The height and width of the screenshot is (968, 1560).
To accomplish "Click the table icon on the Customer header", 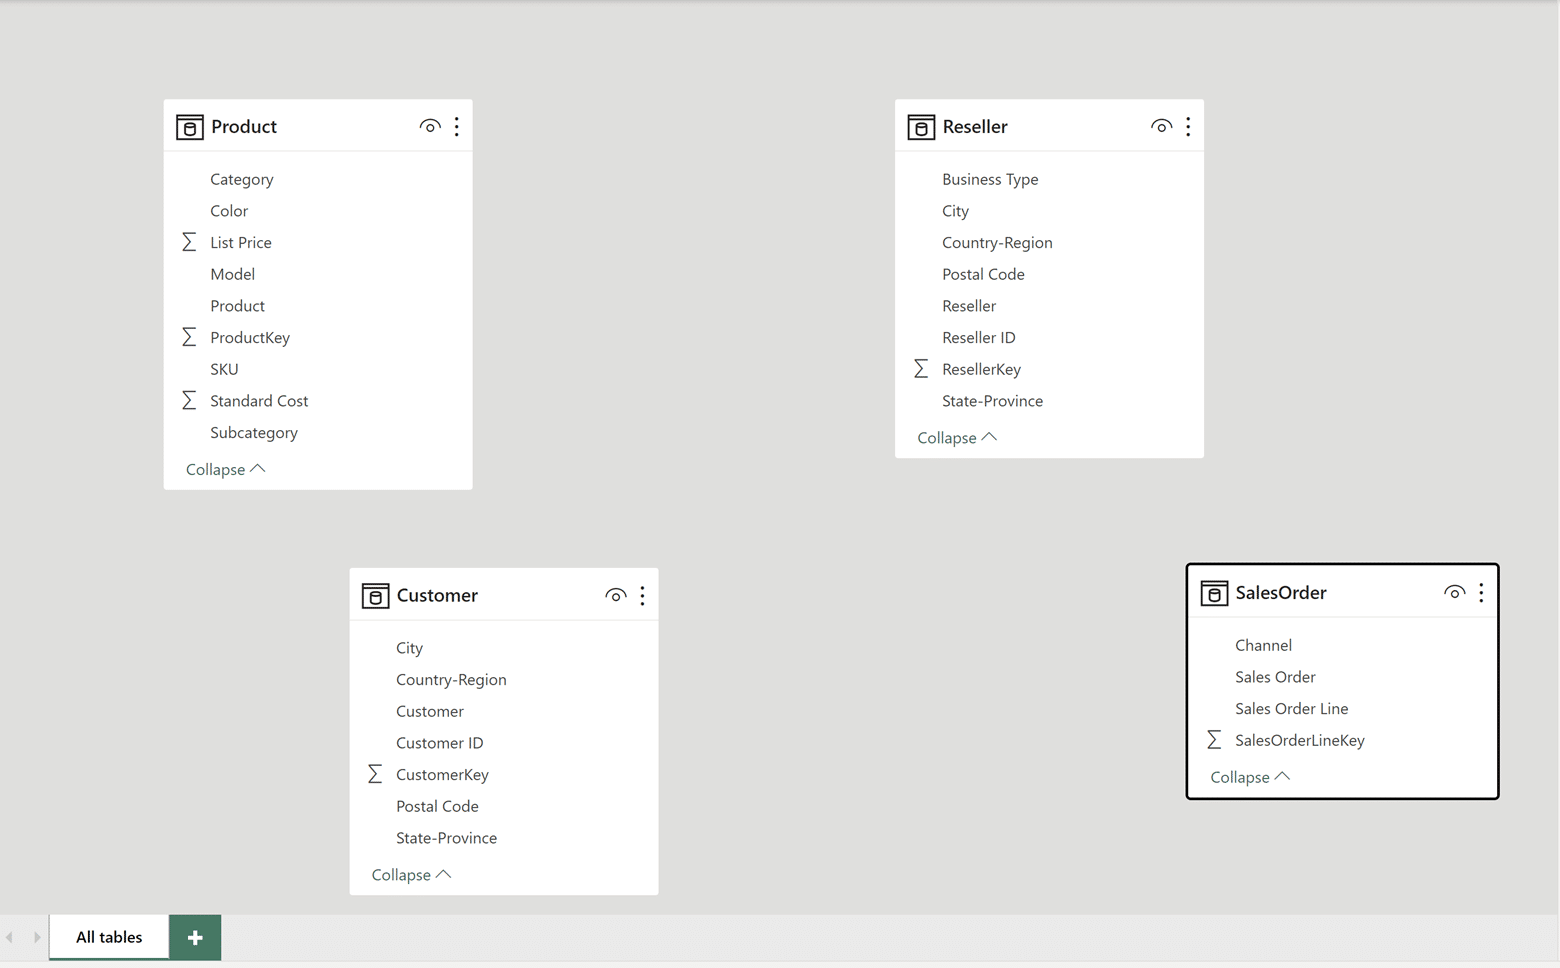I will [375, 595].
